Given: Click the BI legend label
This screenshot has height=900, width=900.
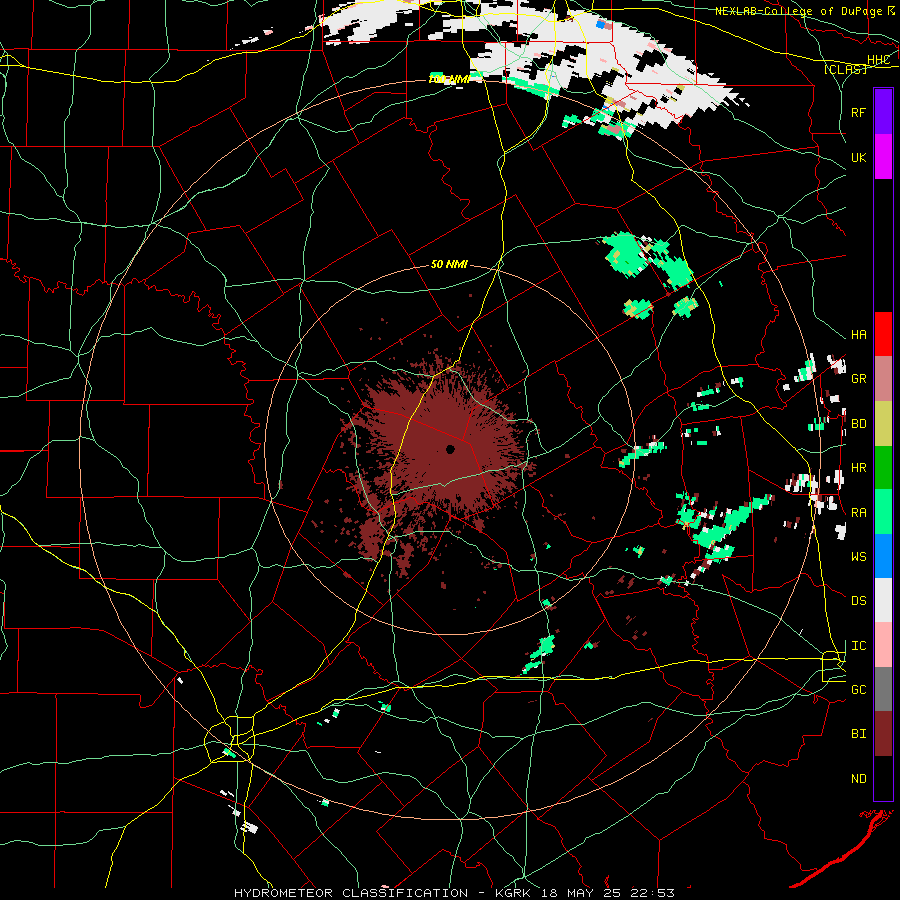Looking at the screenshot, I should [x=858, y=734].
